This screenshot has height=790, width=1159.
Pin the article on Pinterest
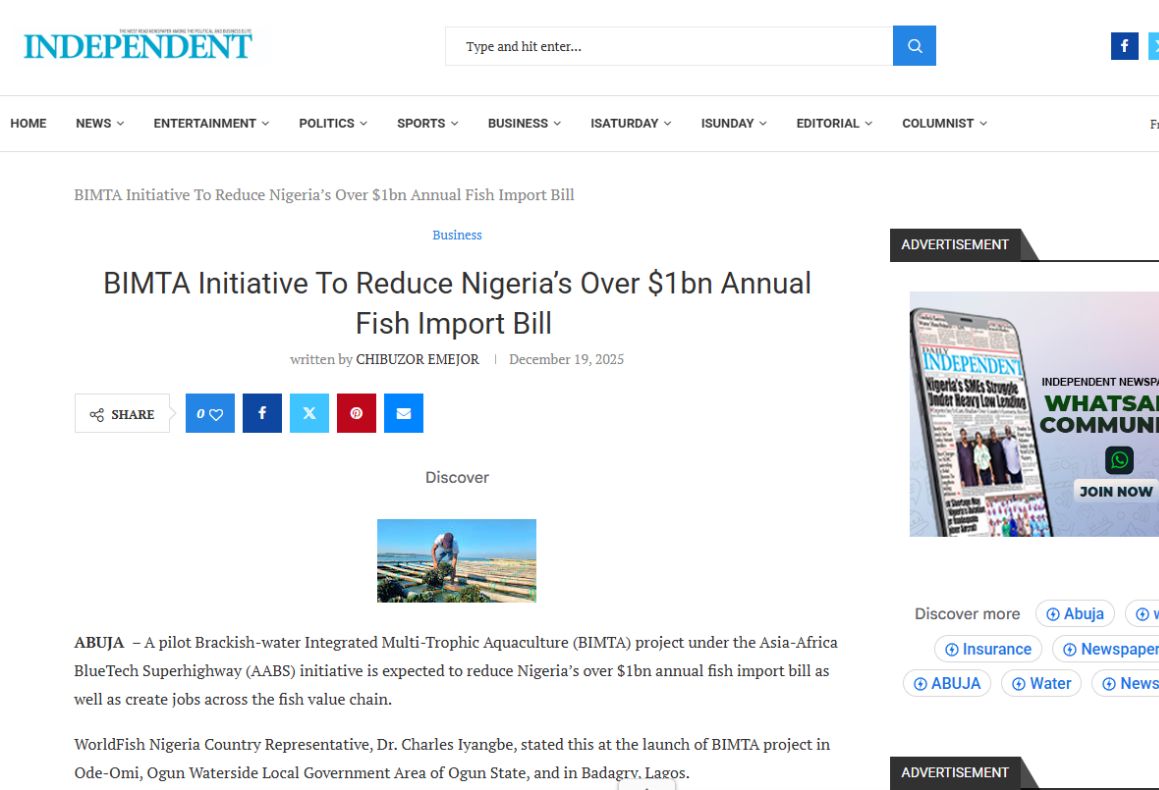(356, 414)
